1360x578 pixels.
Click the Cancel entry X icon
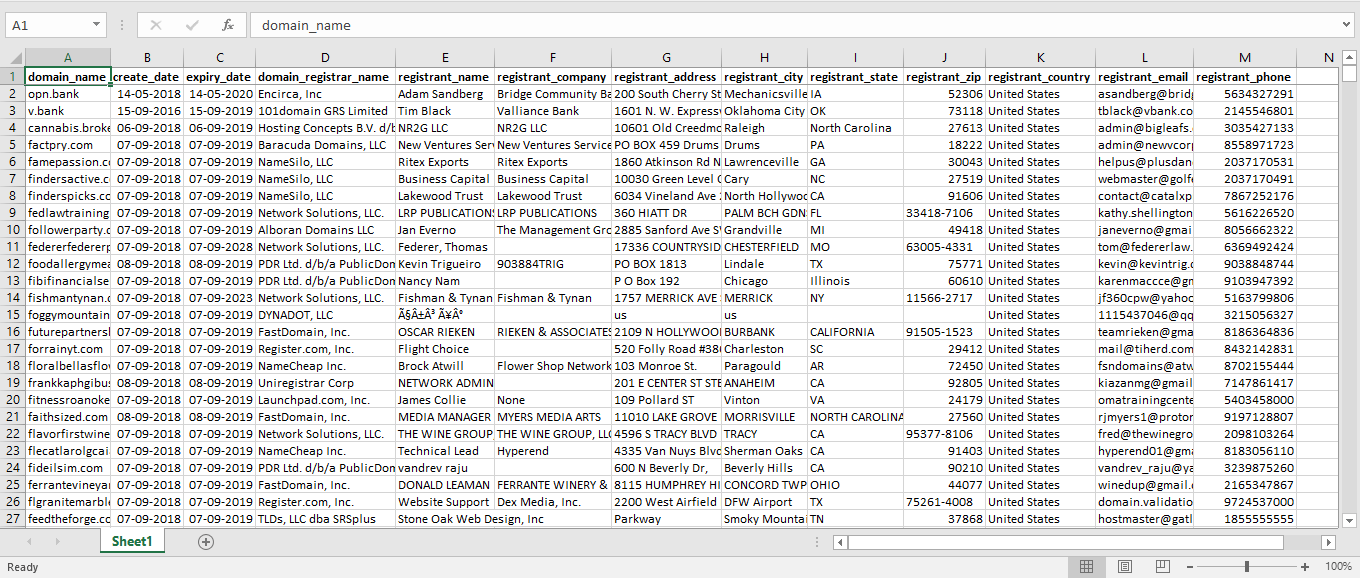click(156, 25)
